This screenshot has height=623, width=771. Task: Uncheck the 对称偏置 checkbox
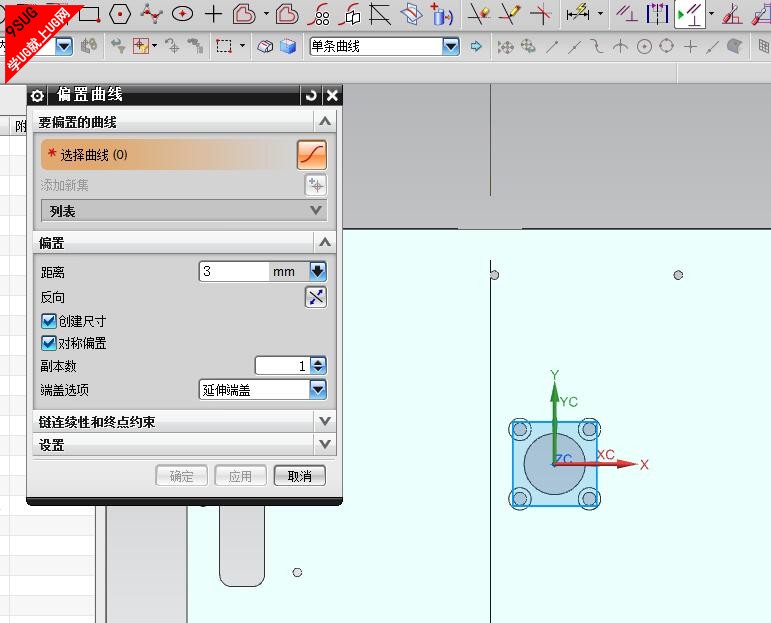pyautogui.click(x=49, y=343)
